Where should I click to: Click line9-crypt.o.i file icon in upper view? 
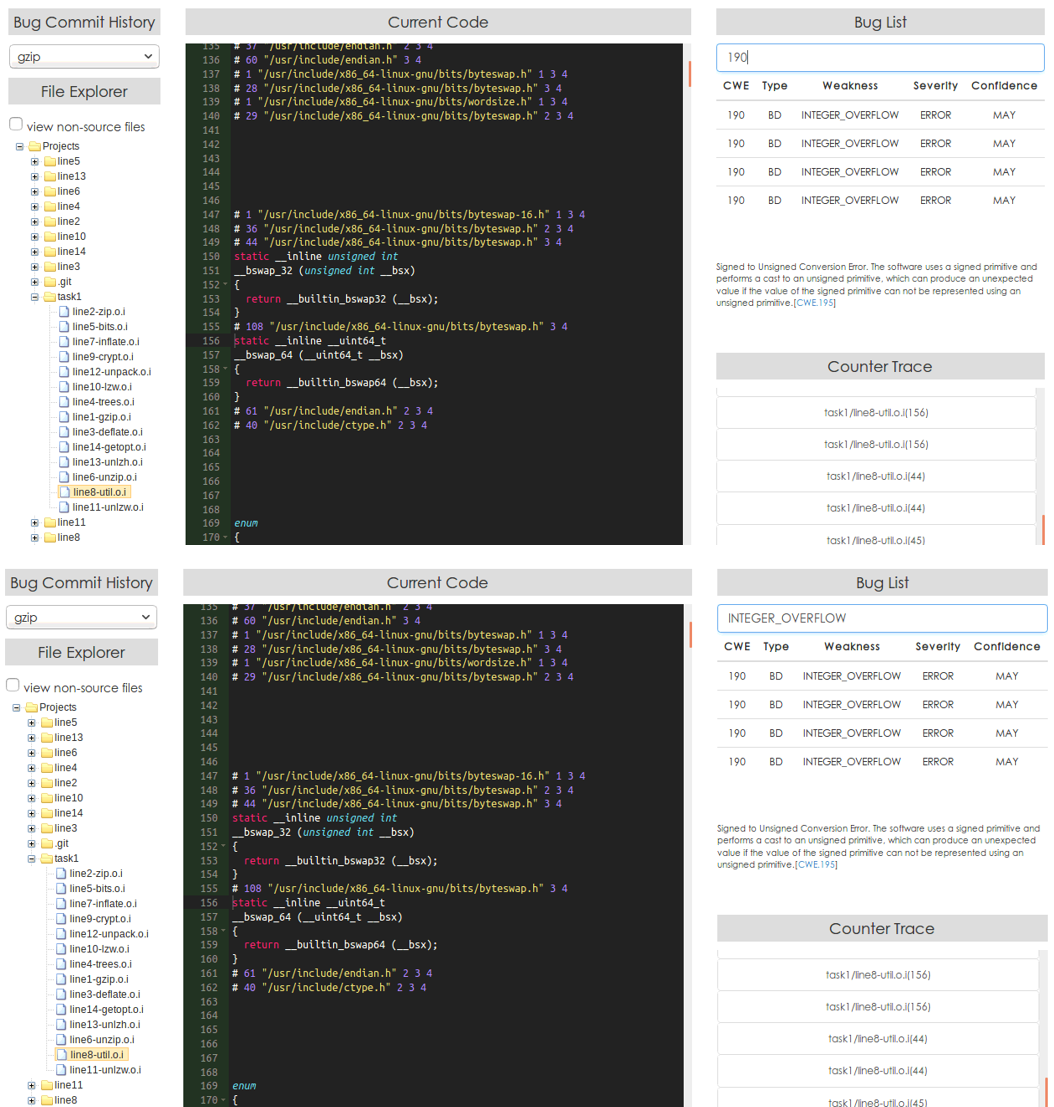(x=64, y=357)
